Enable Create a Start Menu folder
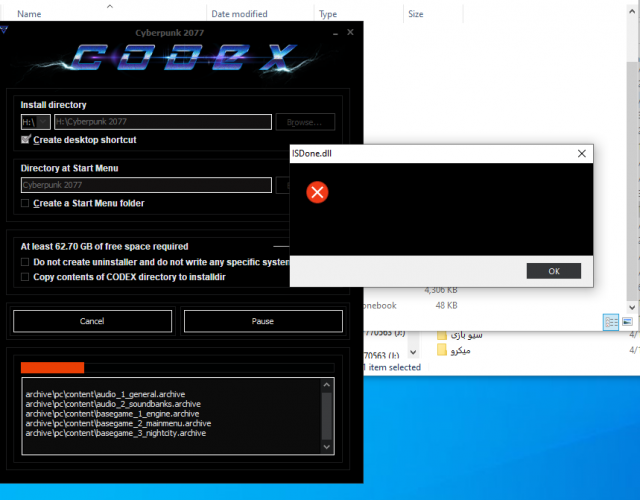640x500 pixels. [x=26, y=204]
